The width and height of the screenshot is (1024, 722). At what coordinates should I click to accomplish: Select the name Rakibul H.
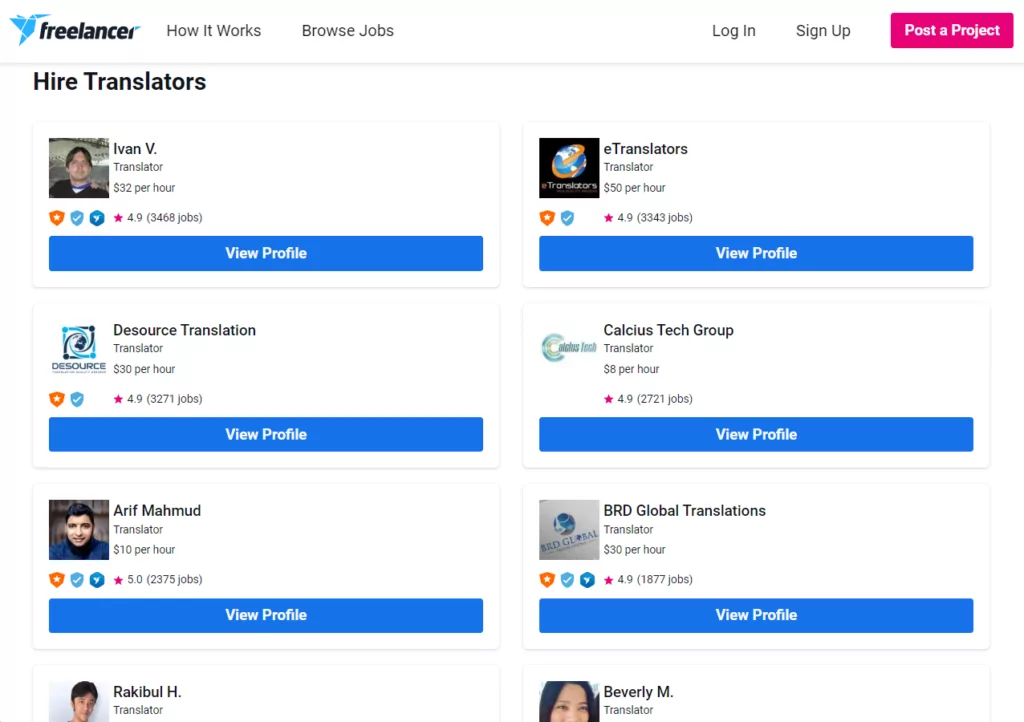147,691
